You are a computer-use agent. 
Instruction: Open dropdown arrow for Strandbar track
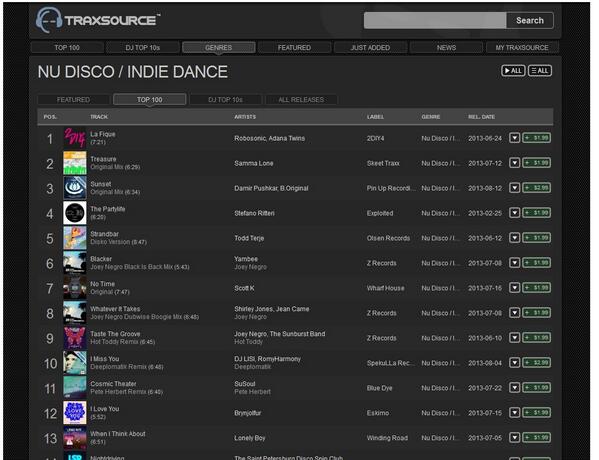(515, 238)
